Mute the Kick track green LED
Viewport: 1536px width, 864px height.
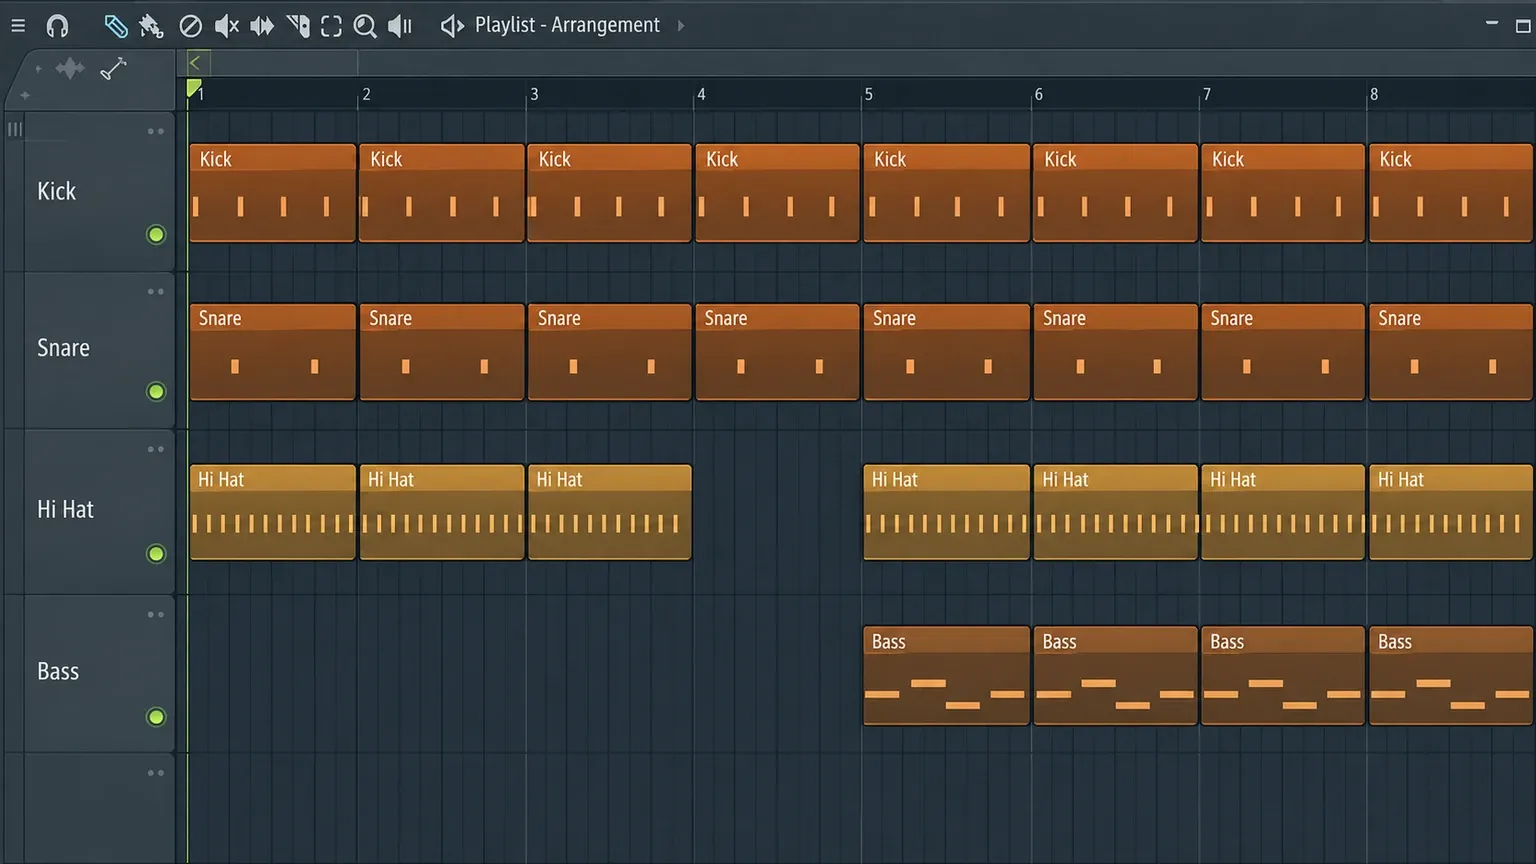click(156, 235)
